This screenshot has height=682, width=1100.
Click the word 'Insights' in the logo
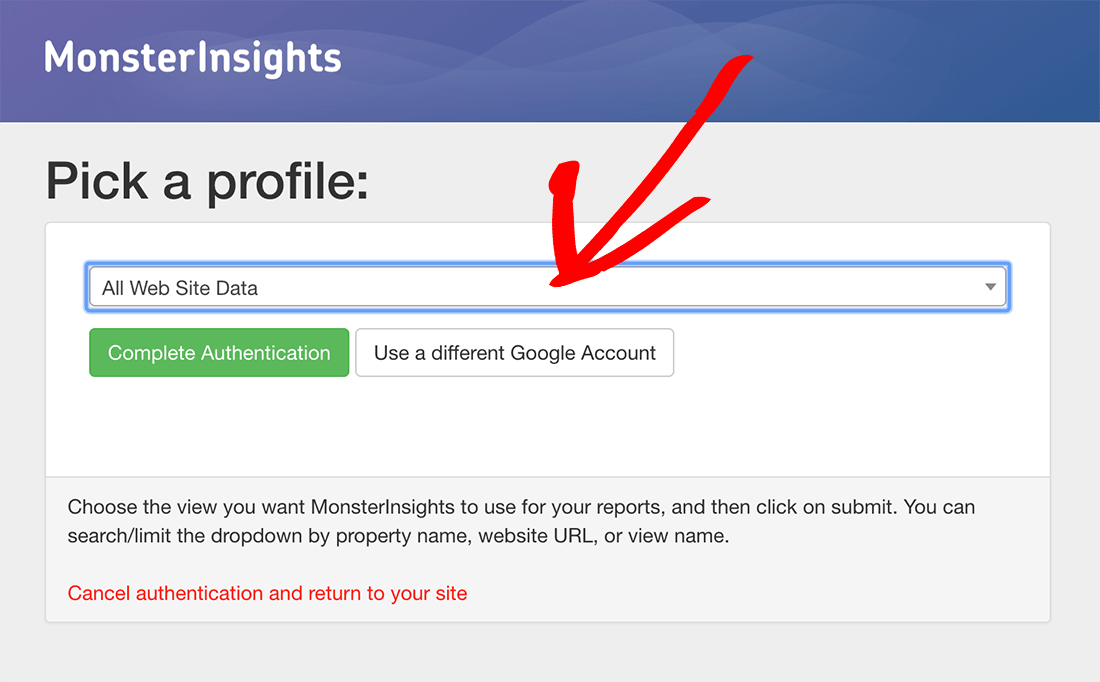[x=269, y=58]
